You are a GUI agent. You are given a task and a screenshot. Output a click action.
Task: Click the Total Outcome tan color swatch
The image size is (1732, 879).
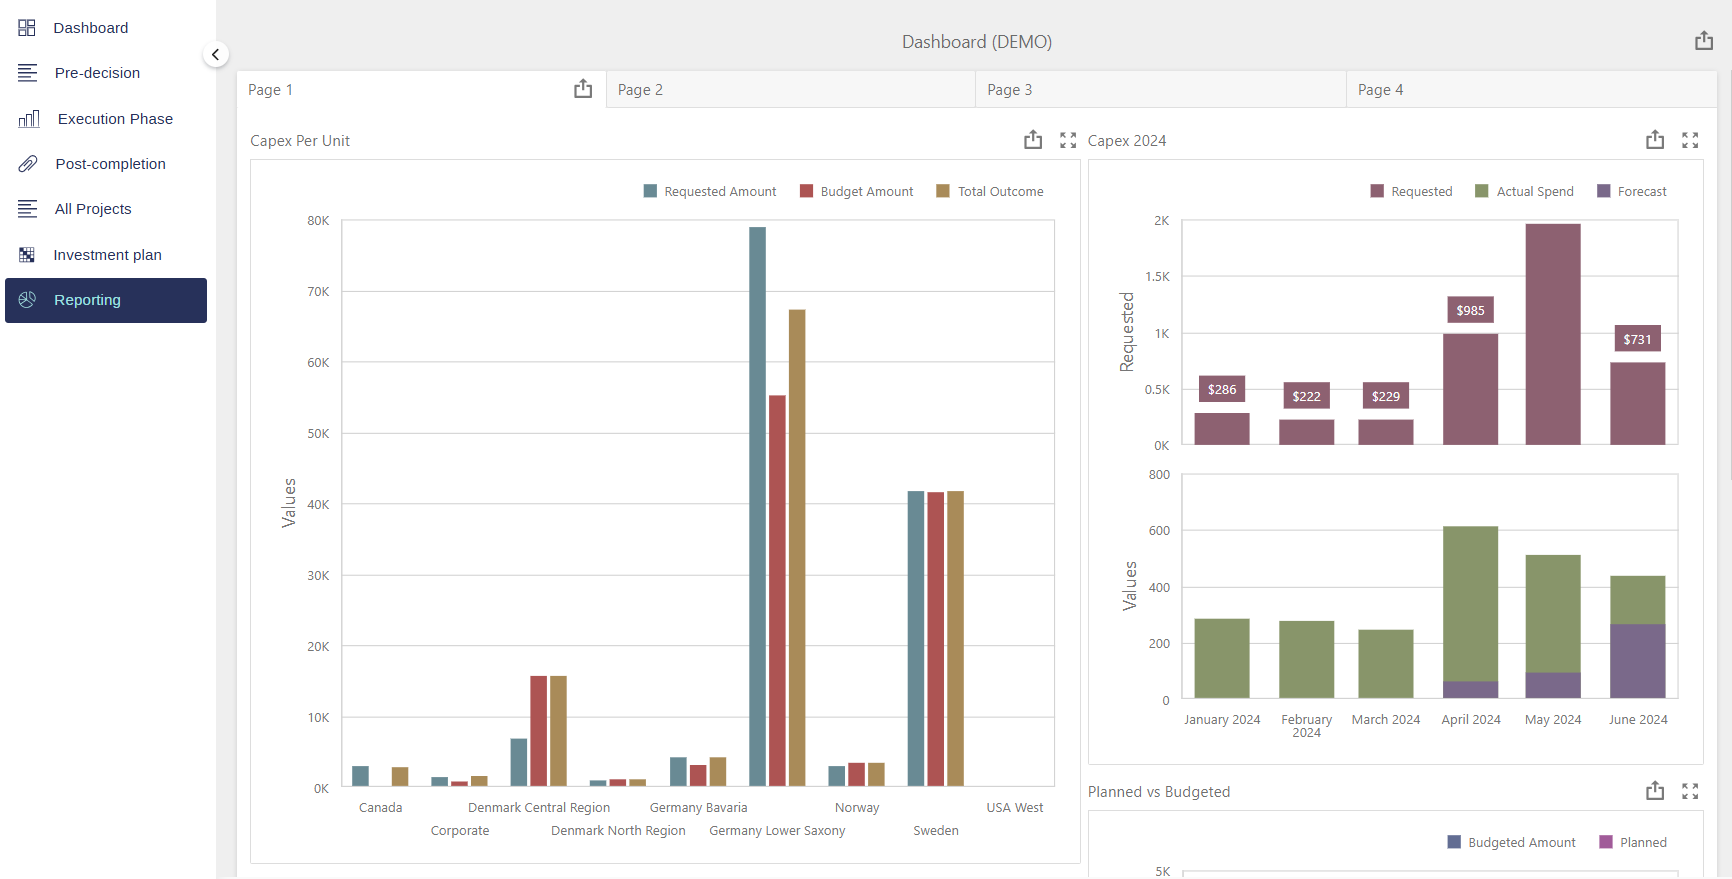point(942,191)
